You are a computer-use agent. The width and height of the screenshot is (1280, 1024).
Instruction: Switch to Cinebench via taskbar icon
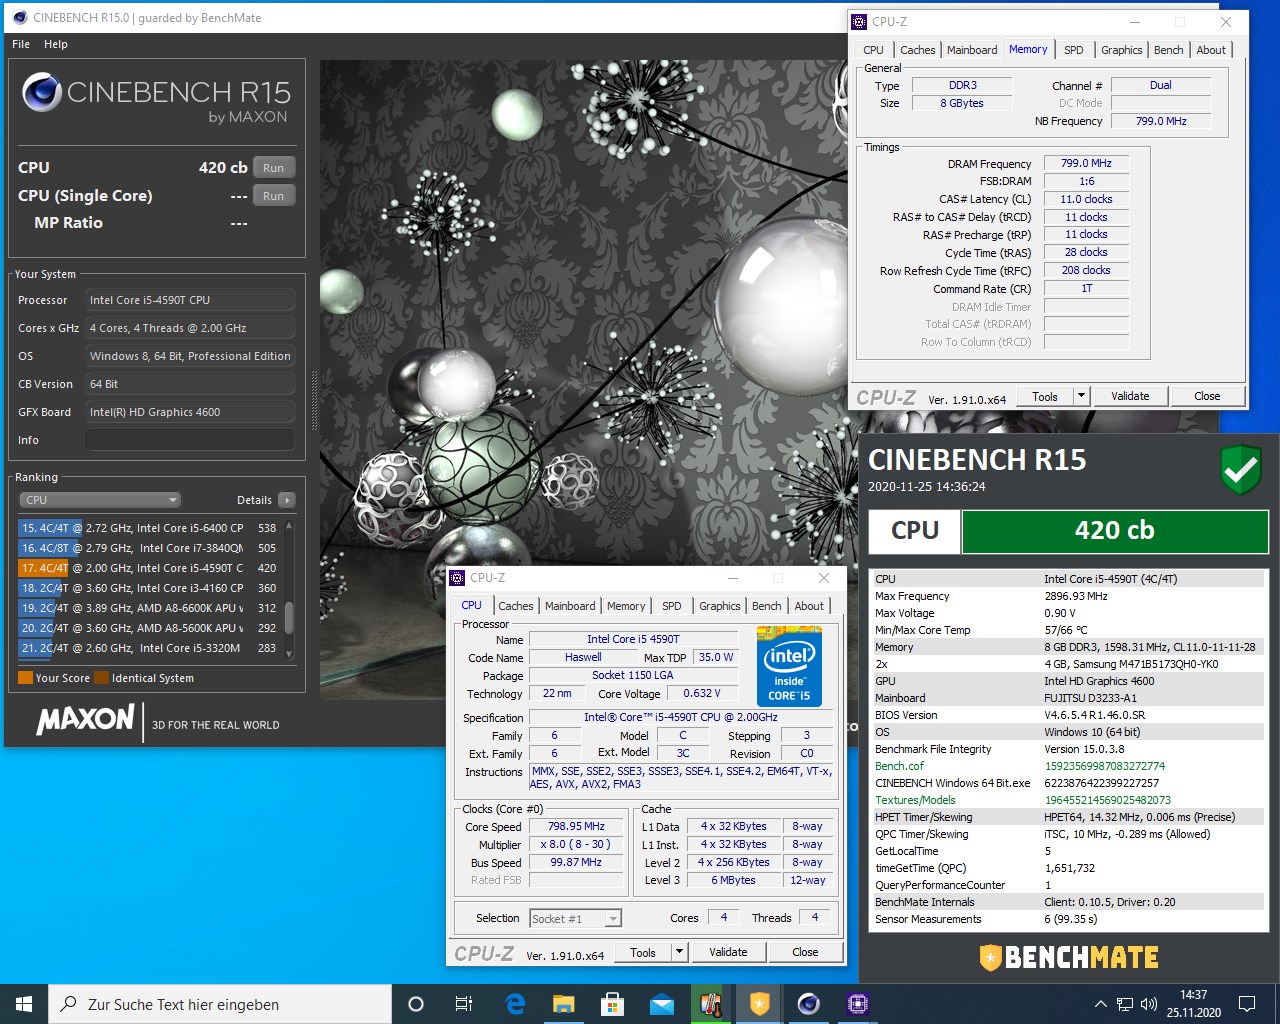coord(809,1004)
